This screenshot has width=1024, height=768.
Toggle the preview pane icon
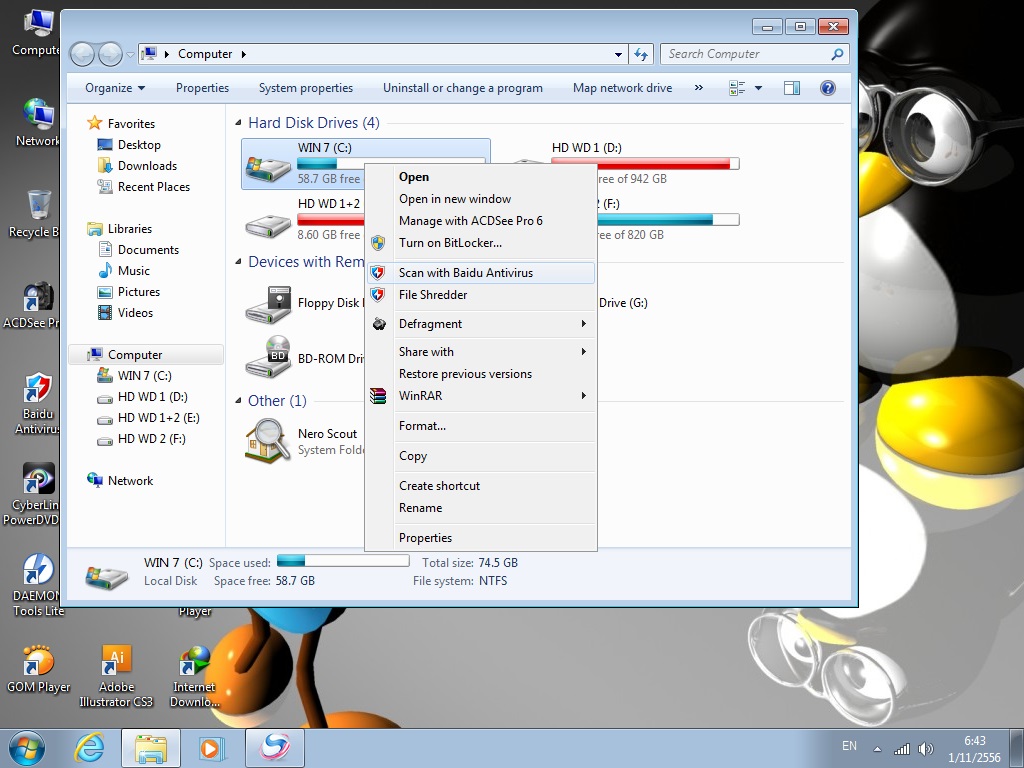[x=792, y=88]
